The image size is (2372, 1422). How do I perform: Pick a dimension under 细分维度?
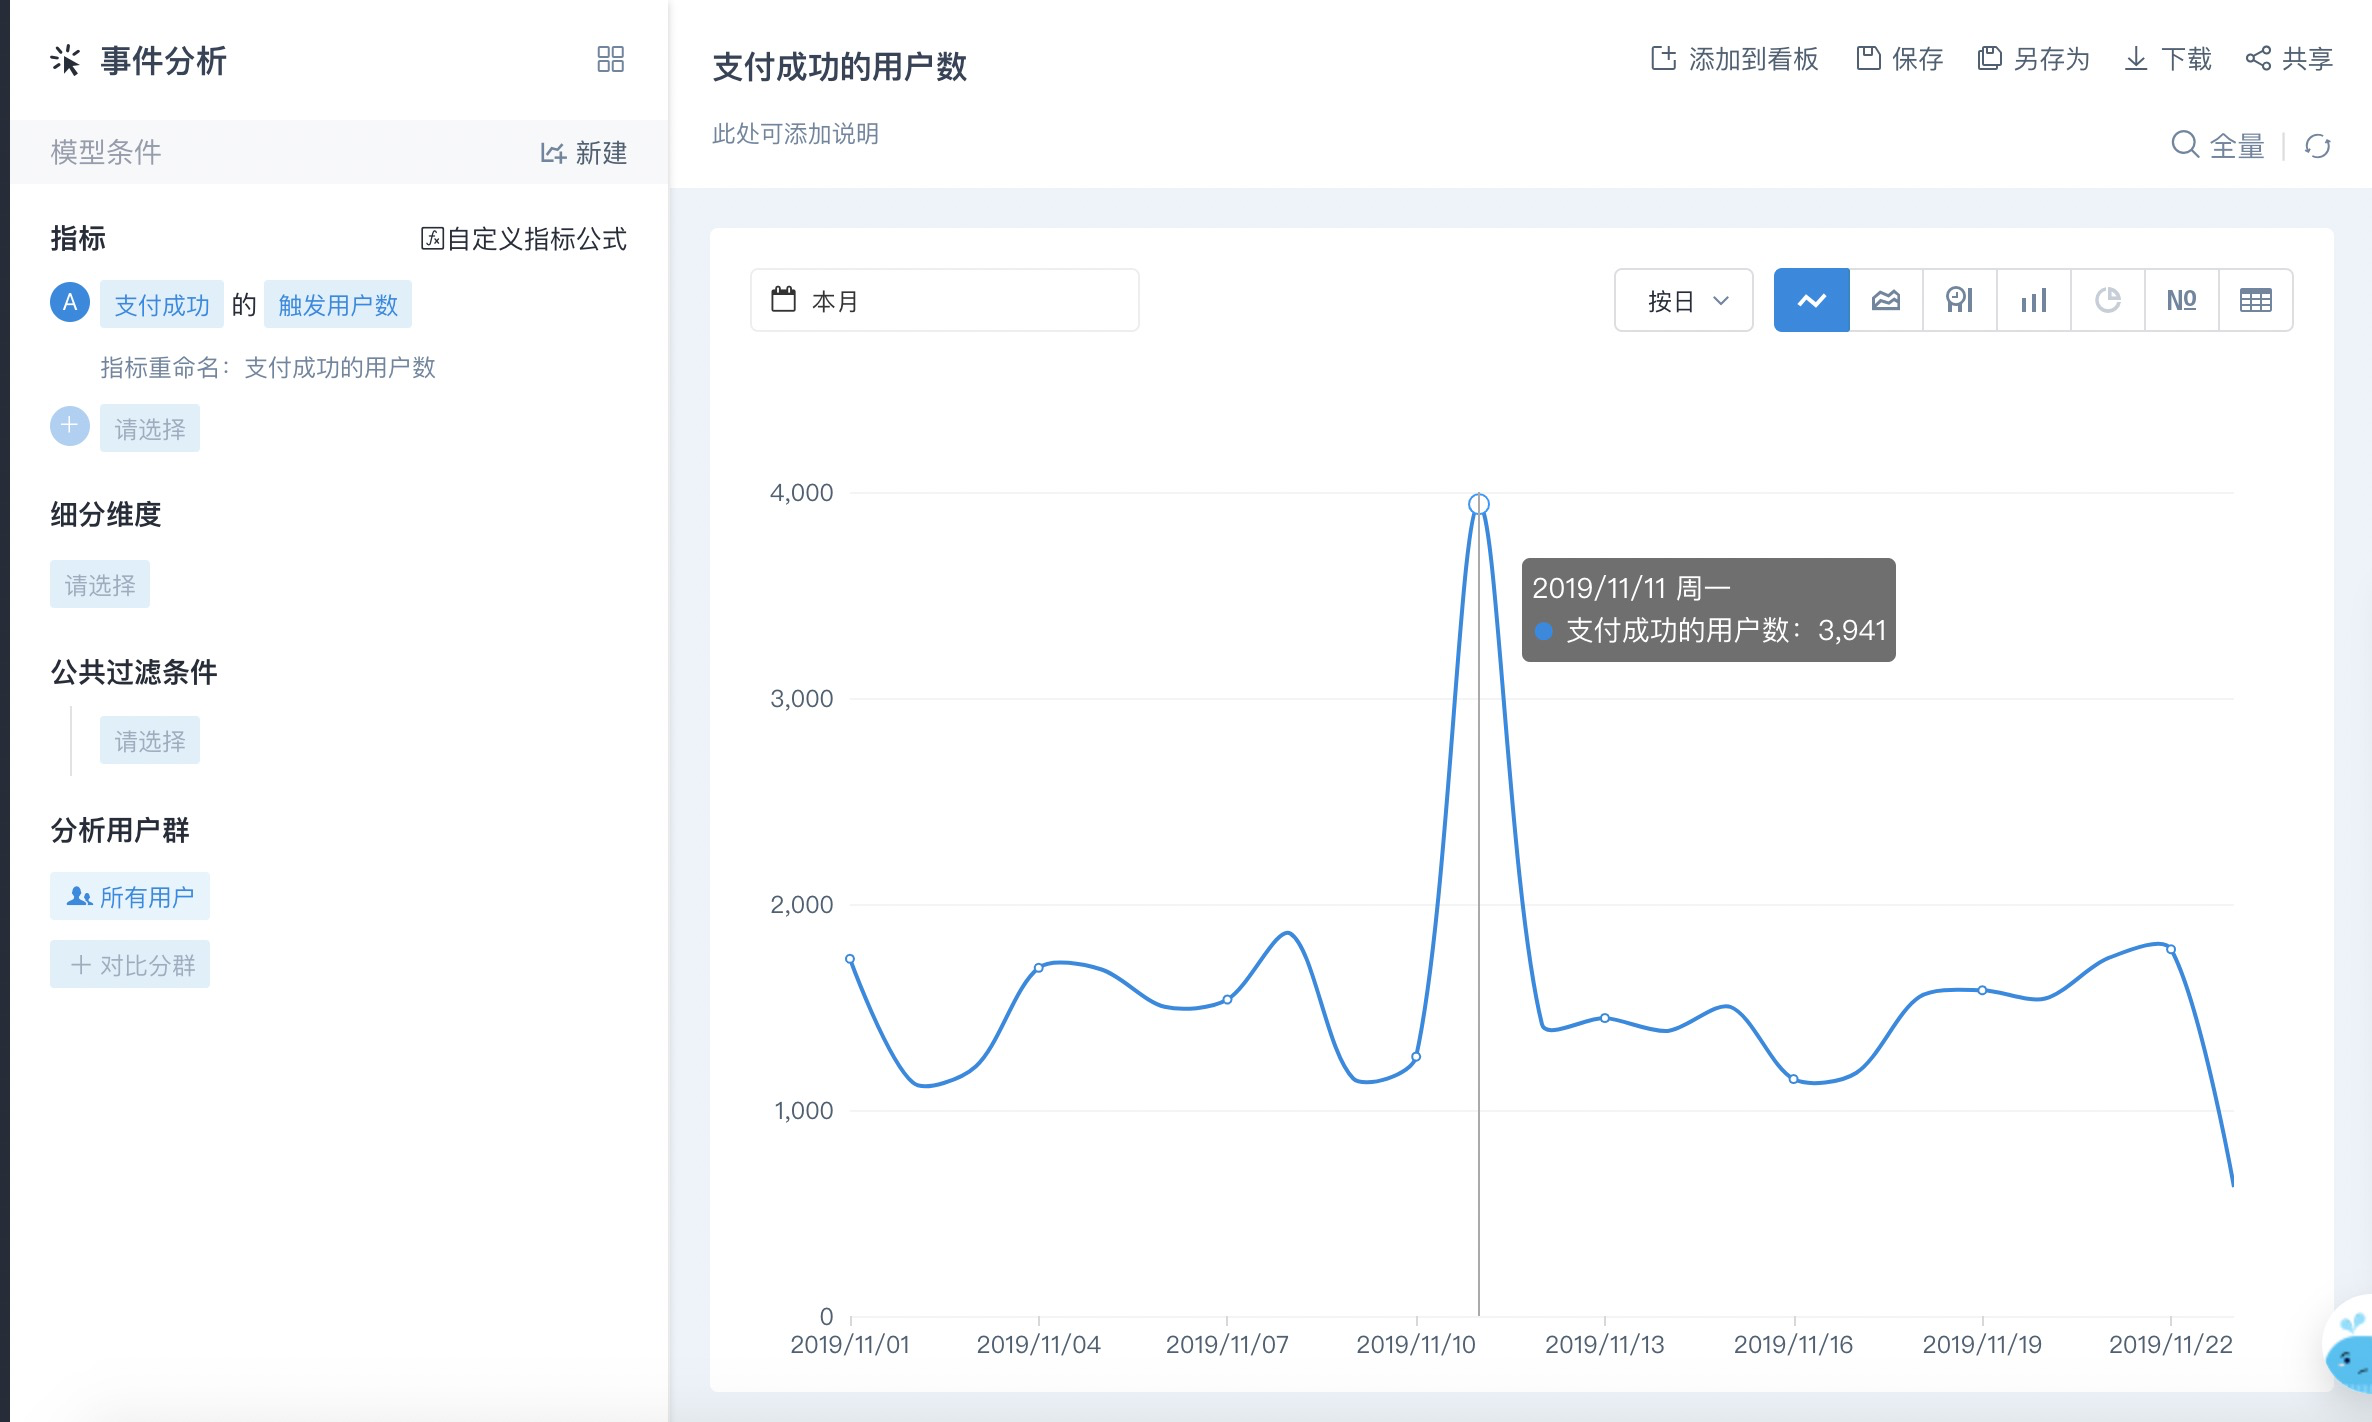(x=100, y=585)
